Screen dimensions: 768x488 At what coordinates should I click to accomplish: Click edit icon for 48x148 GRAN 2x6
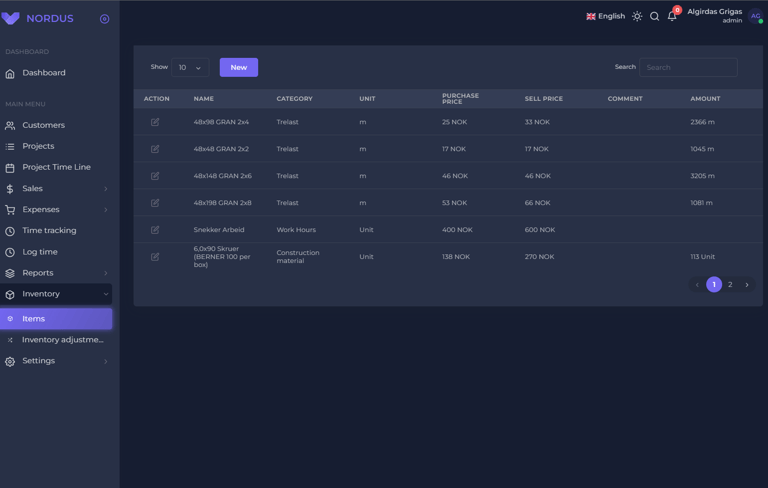tap(155, 176)
